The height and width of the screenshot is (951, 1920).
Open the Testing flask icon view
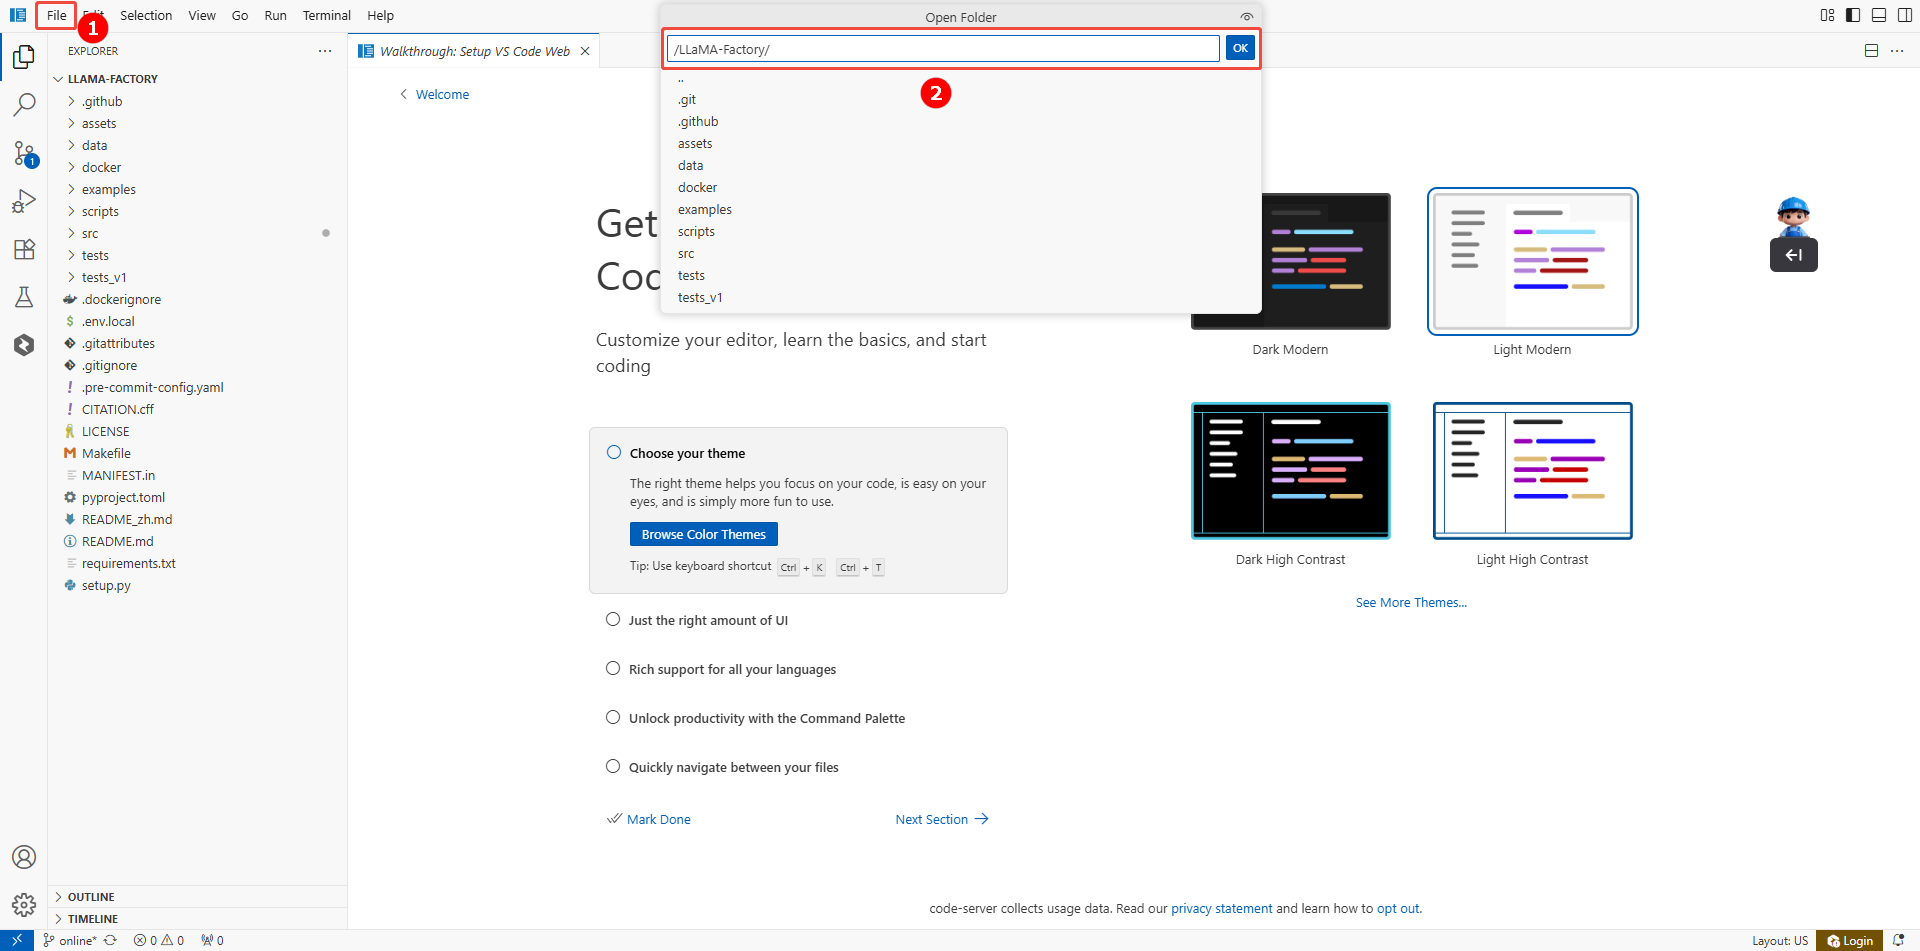(x=24, y=297)
